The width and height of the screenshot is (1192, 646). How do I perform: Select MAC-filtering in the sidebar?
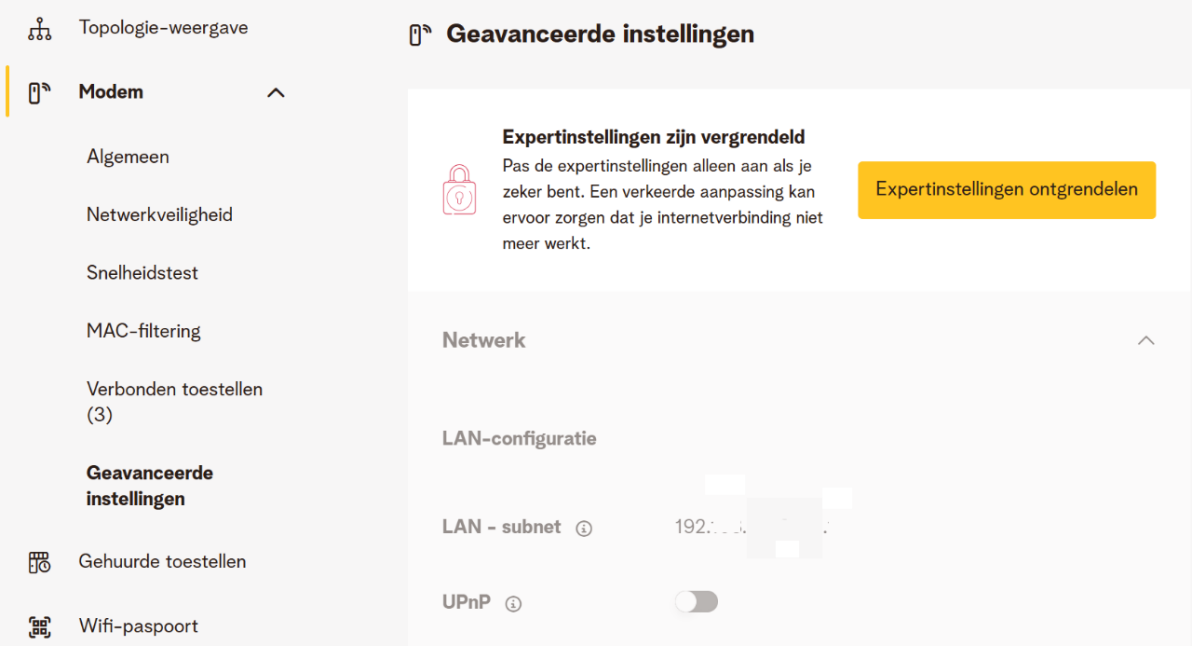pyautogui.click(x=143, y=331)
